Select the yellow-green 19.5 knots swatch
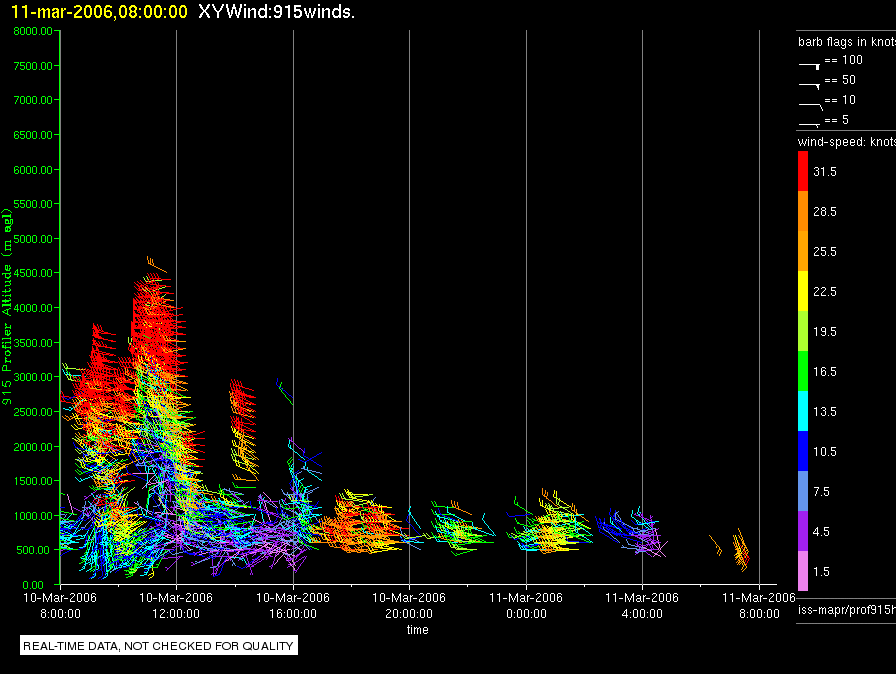This screenshot has width=896, height=674. [803, 331]
